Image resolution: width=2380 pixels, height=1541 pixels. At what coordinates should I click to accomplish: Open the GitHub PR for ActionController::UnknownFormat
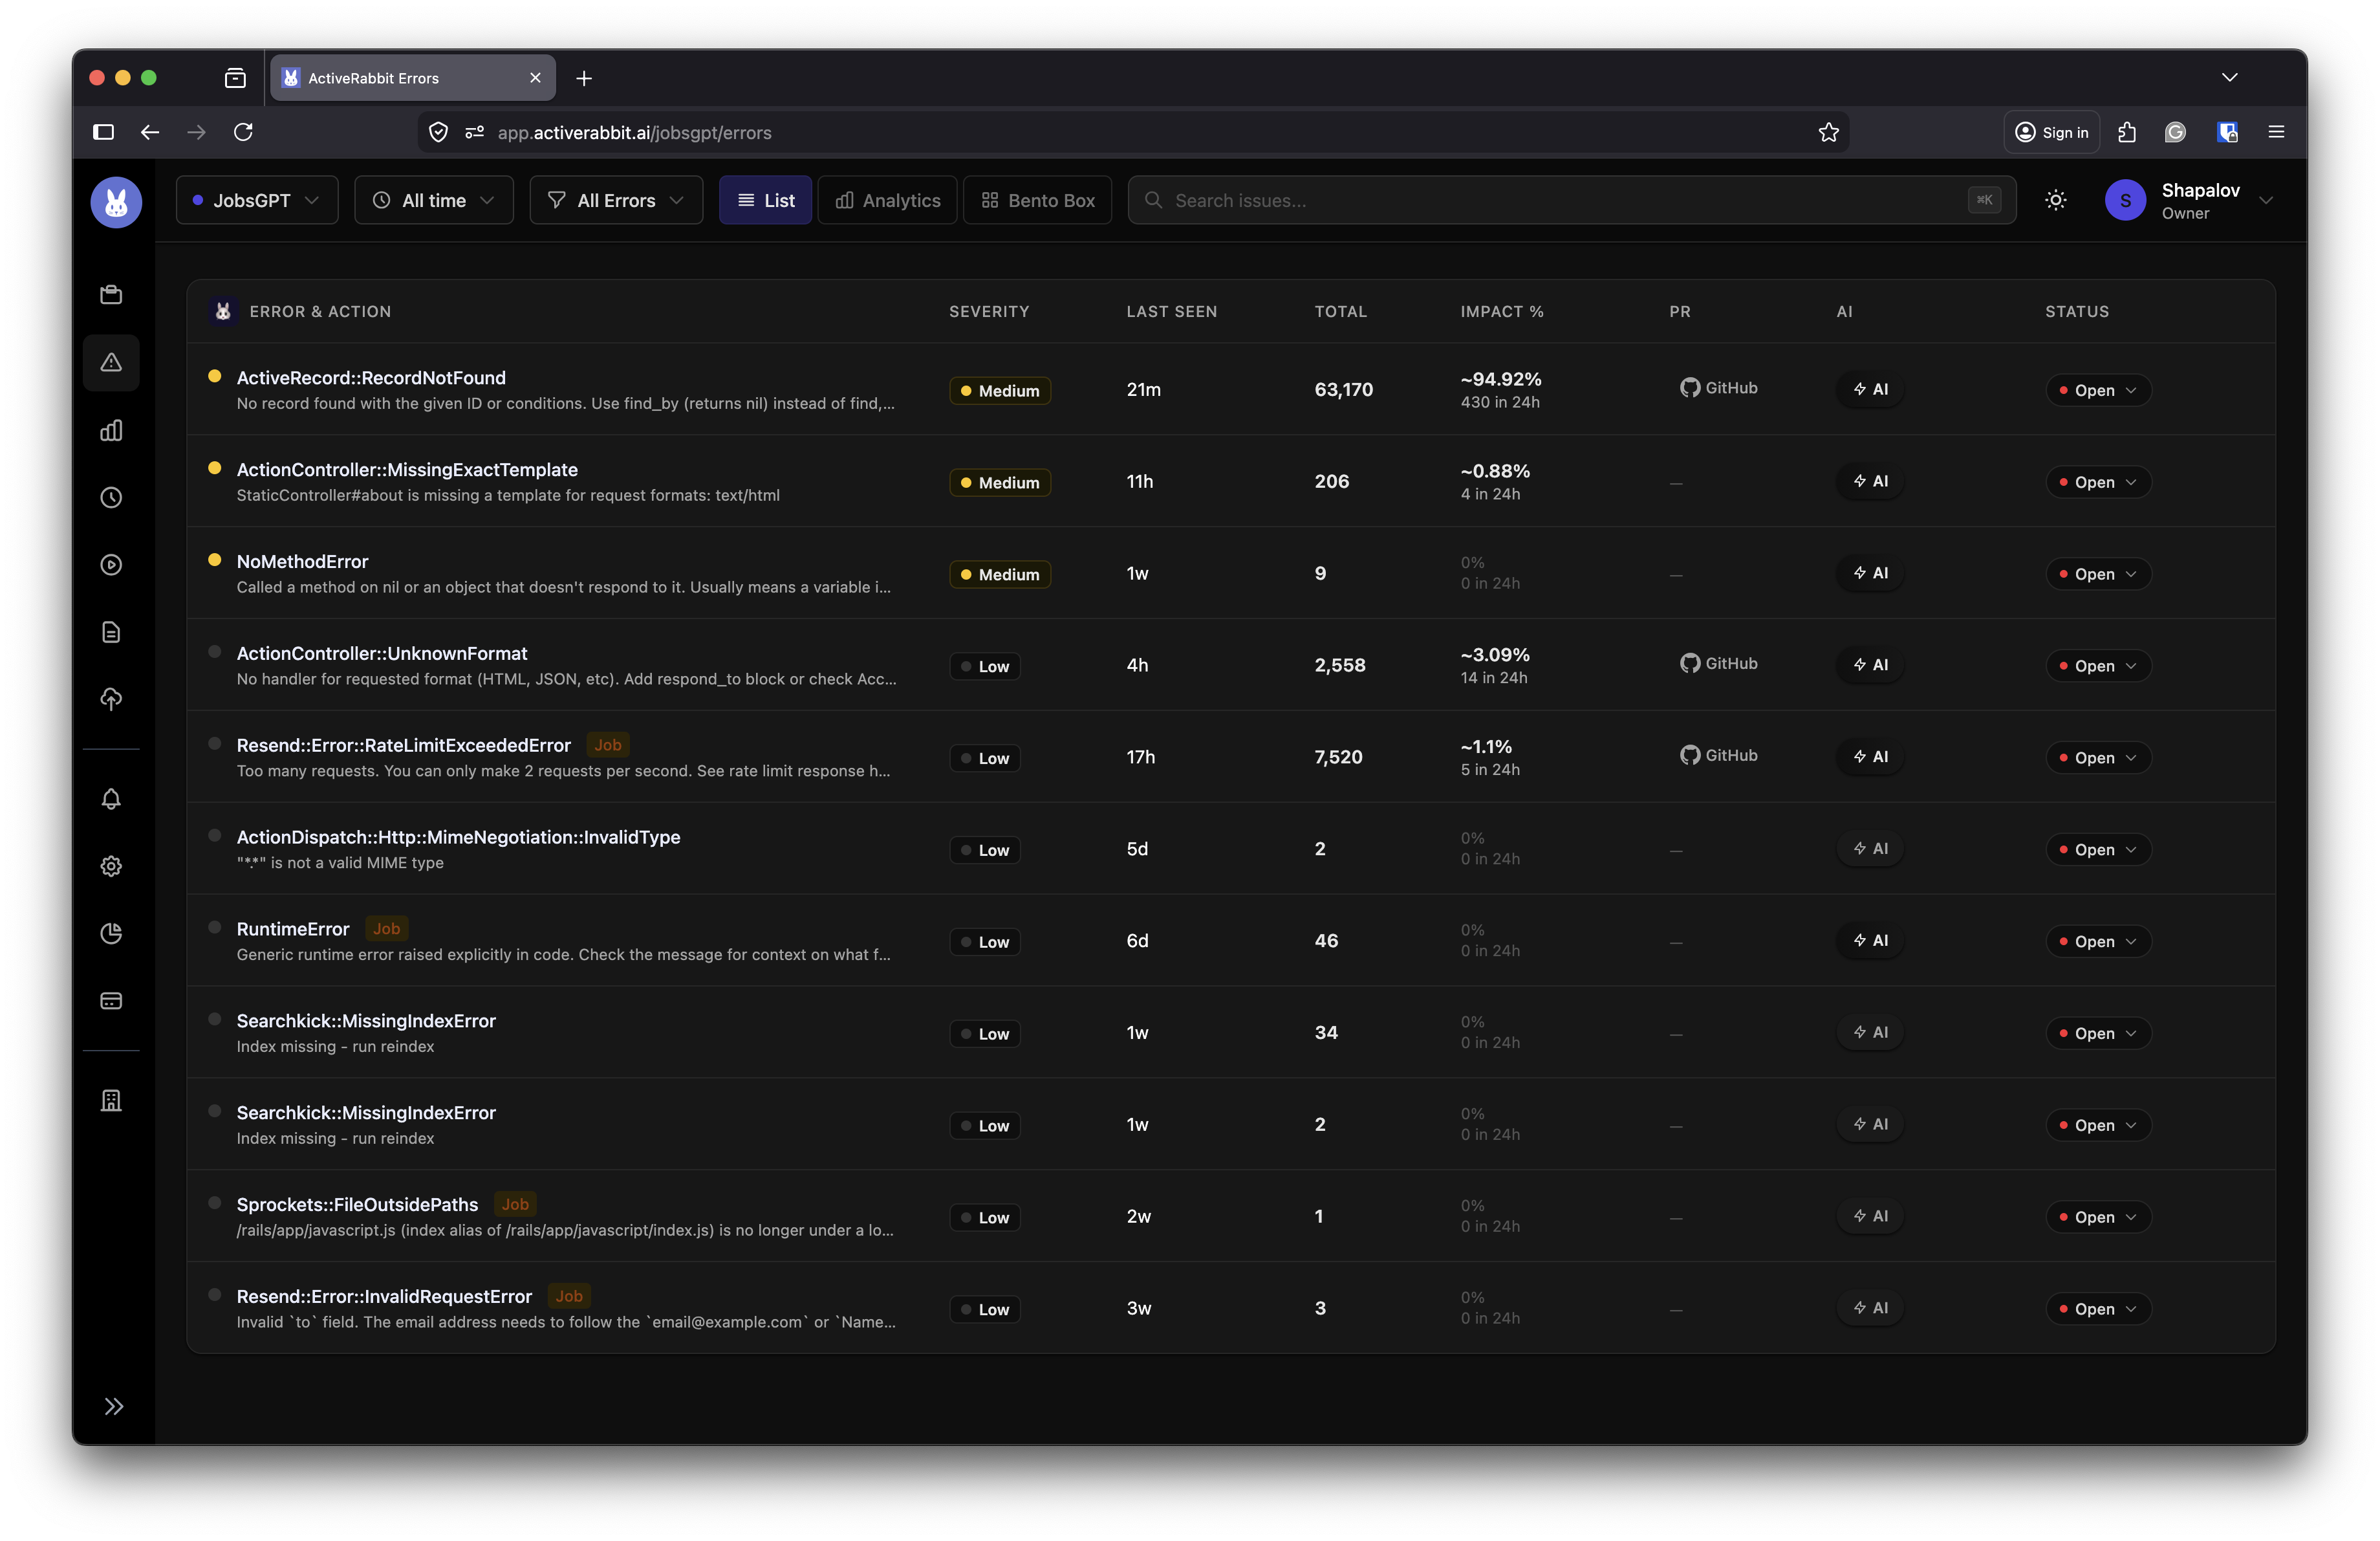1718,664
